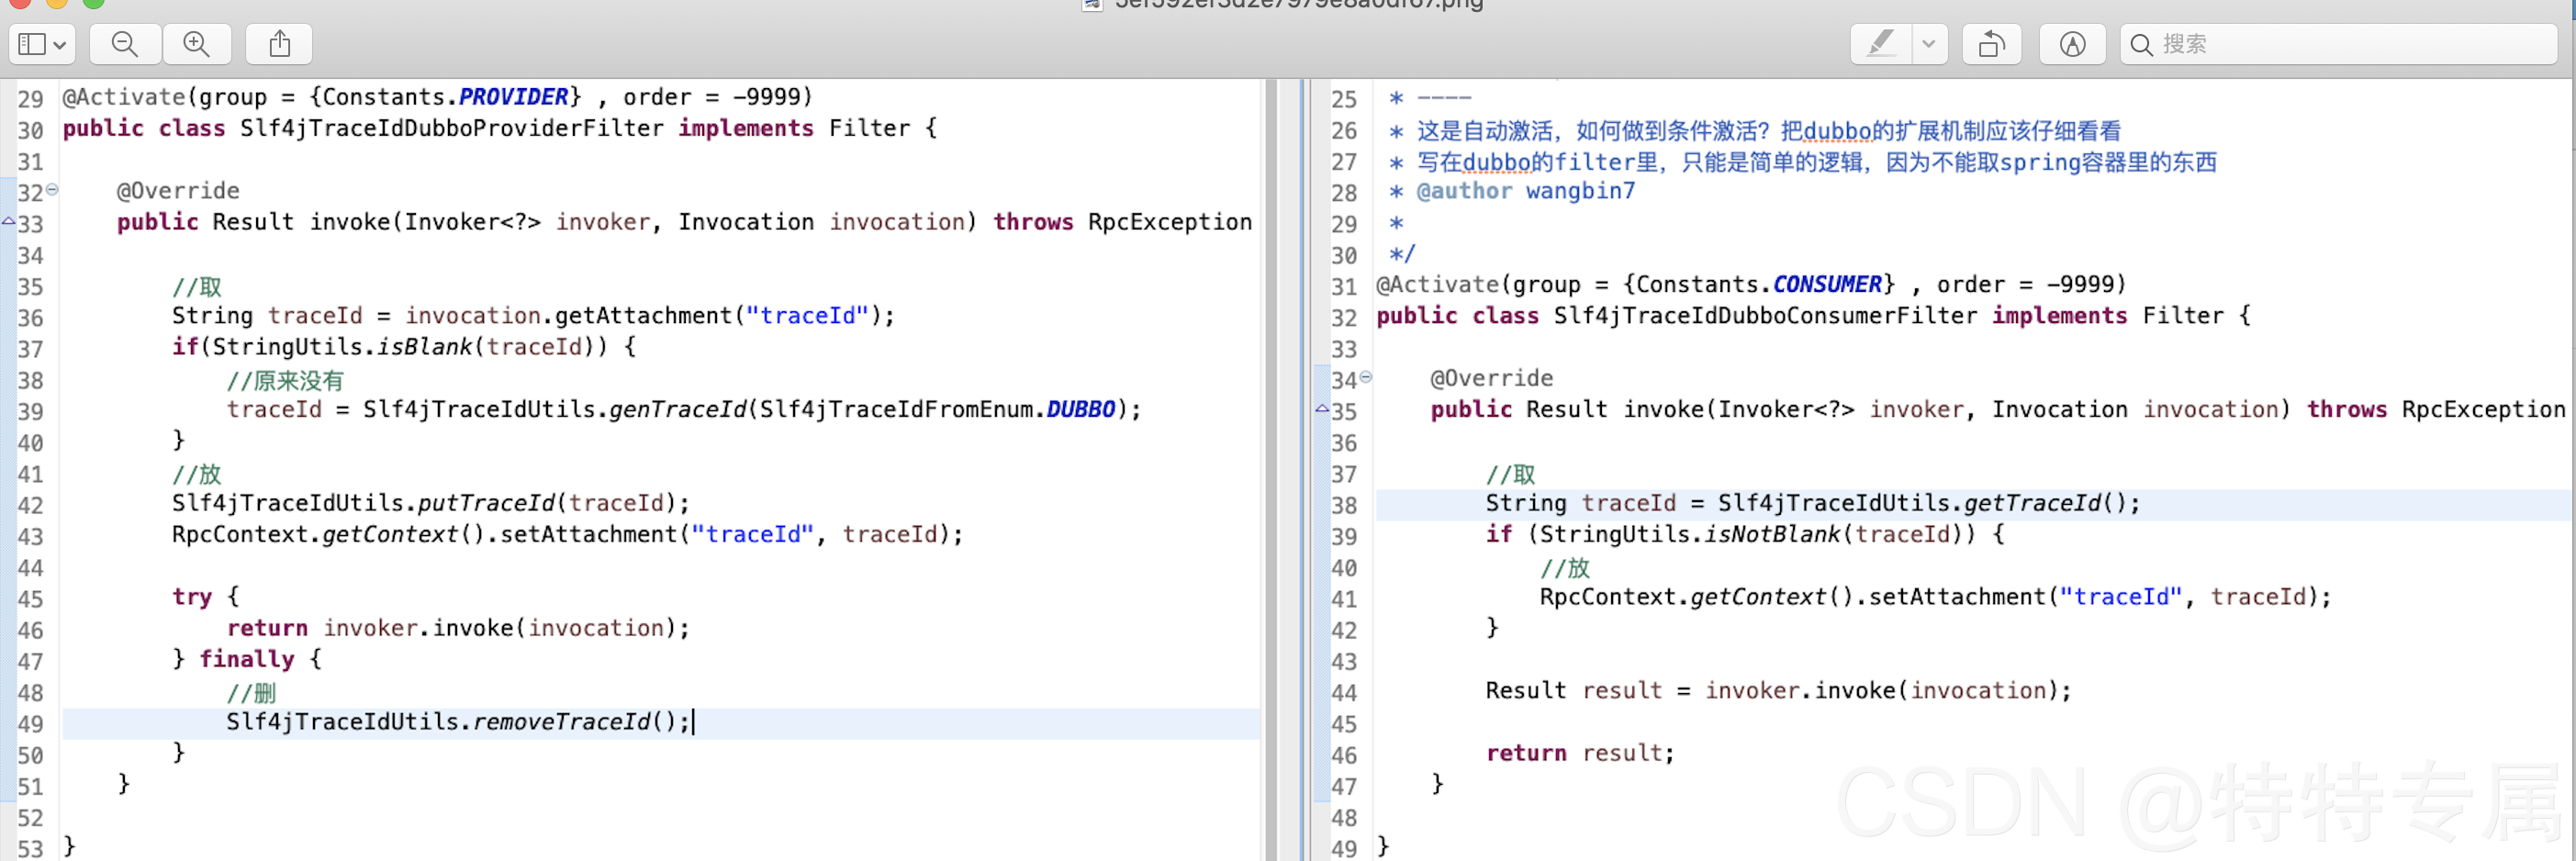
Task: Click the putTraceId call on line 42
Action: coord(486,503)
